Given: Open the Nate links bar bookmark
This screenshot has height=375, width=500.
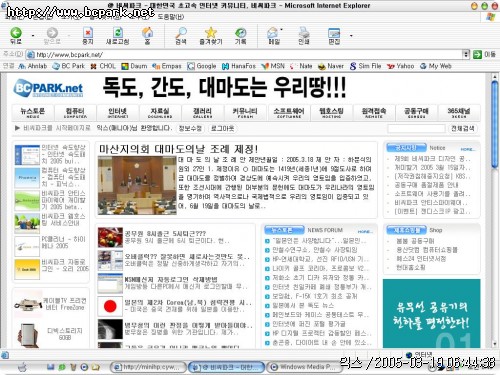Looking at the screenshot, I should (301, 66).
